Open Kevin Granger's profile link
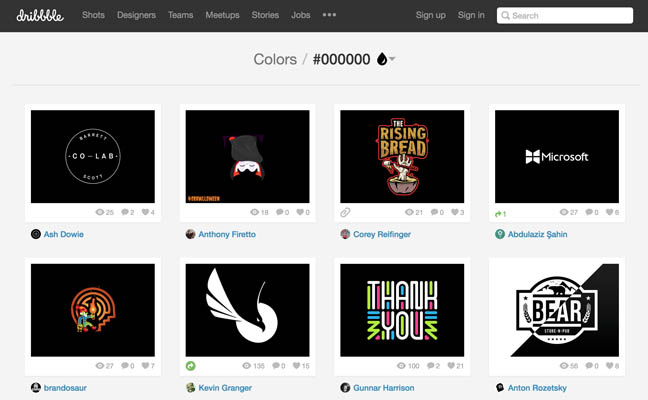648x400 pixels. pos(225,388)
